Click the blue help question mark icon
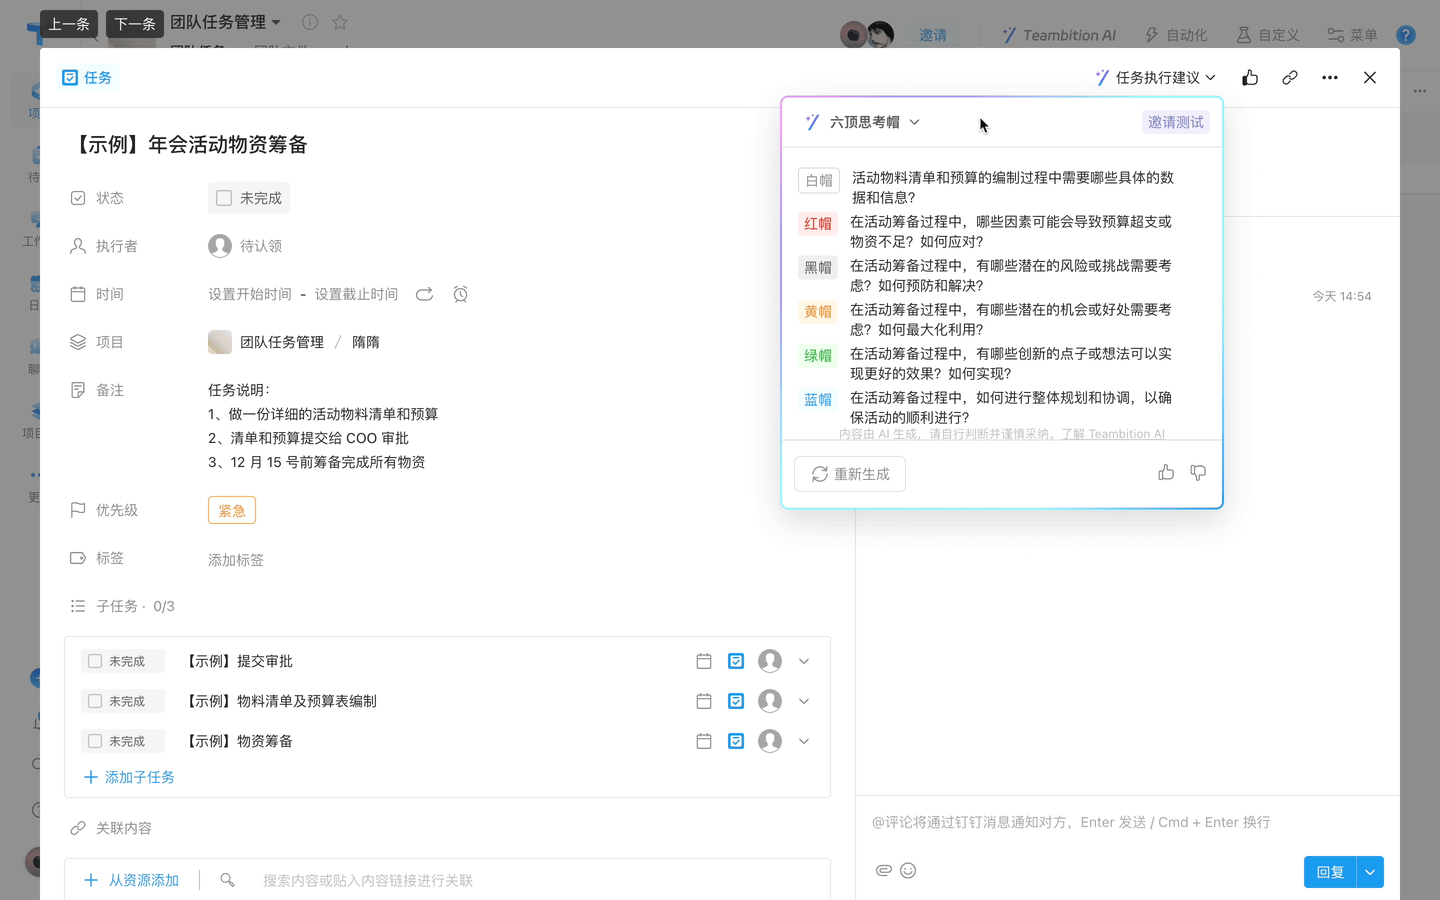 1406,34
